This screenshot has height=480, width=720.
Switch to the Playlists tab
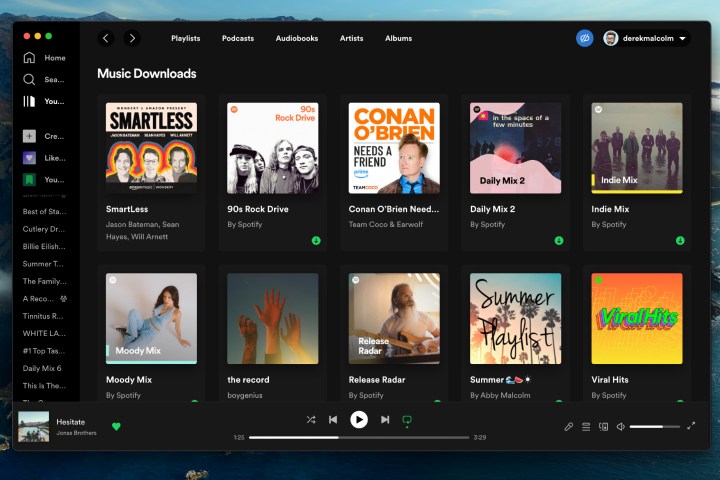coord(186,38)
